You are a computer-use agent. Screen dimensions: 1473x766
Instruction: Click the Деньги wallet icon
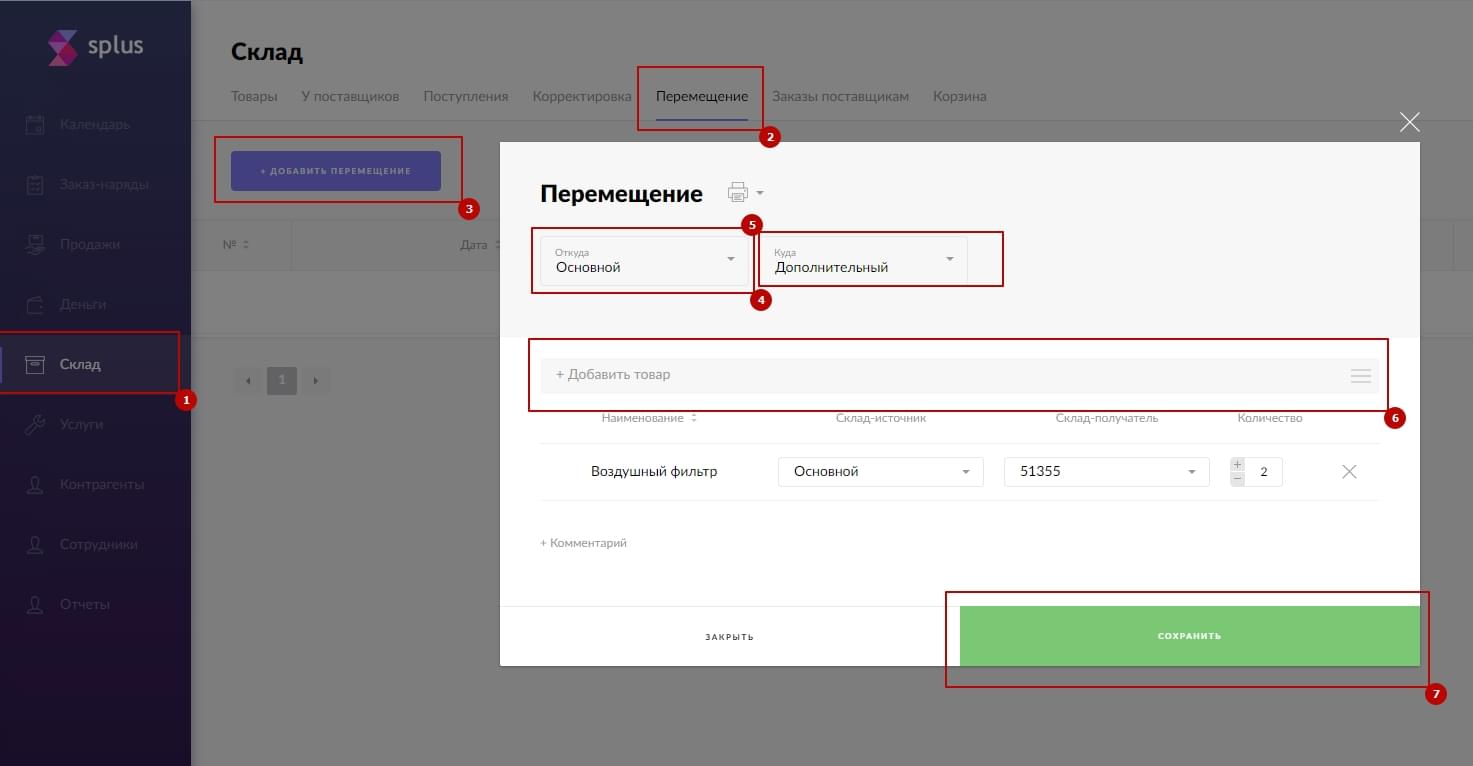[x=35, y=305]
